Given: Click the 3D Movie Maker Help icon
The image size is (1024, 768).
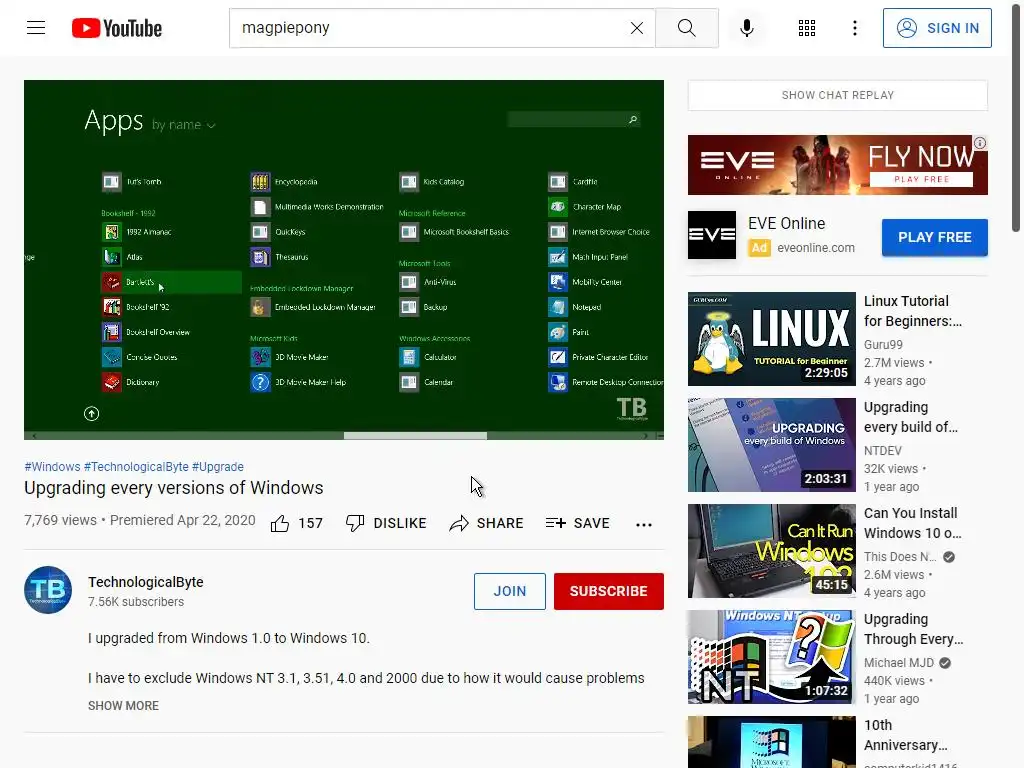Looking at the screenshot, I should coord(260,382).
